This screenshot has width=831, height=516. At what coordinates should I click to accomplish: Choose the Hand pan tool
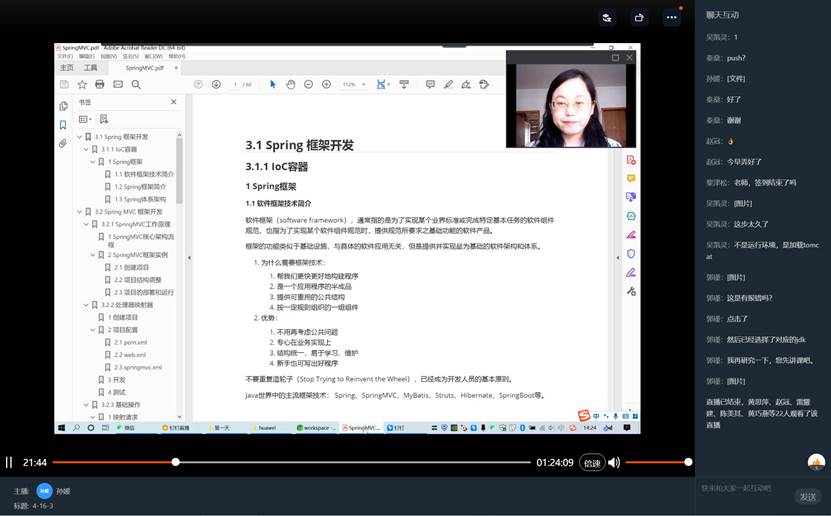tap(290, 84)
